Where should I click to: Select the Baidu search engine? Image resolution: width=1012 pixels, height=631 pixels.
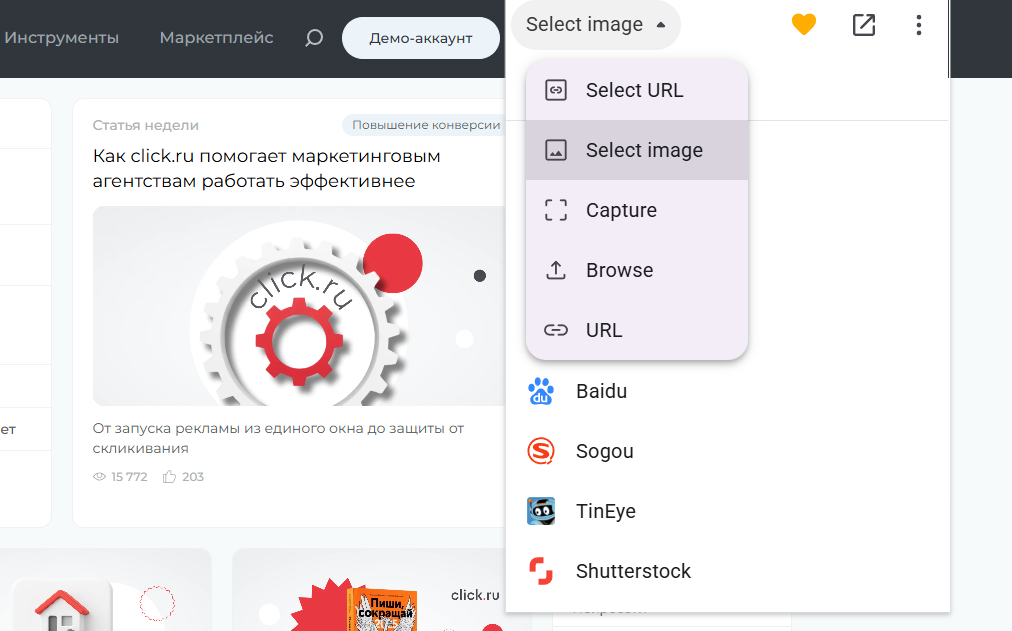click(x=600, y=391)
